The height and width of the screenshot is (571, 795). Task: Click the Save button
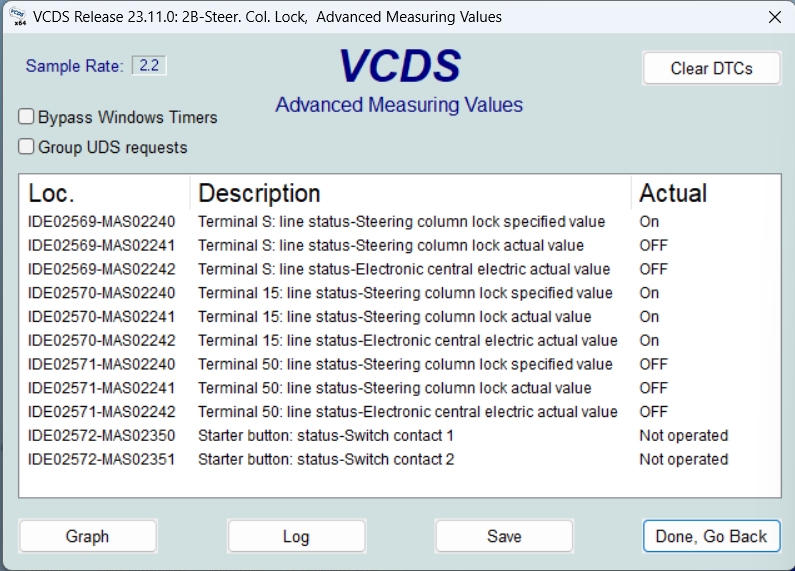pyautogui.click(x=504, y=536)
